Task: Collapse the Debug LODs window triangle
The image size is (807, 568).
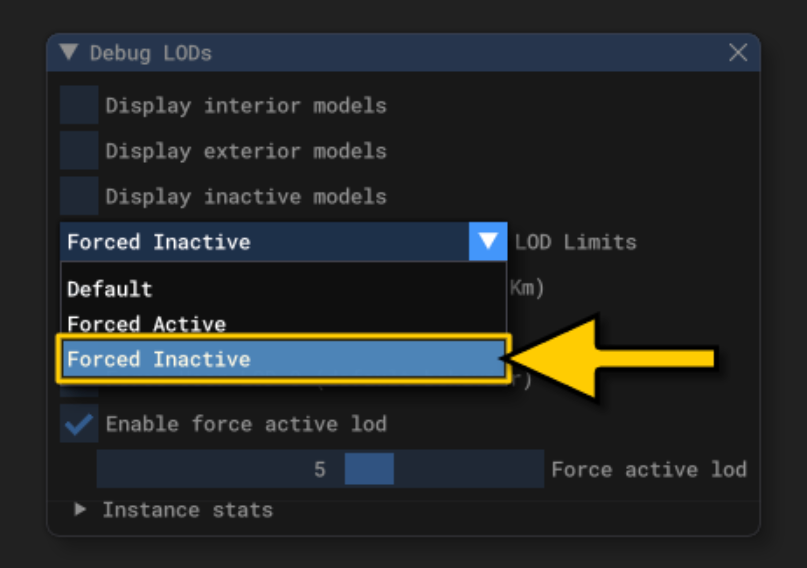Action: pyautogui.click(x=69, y=53)
